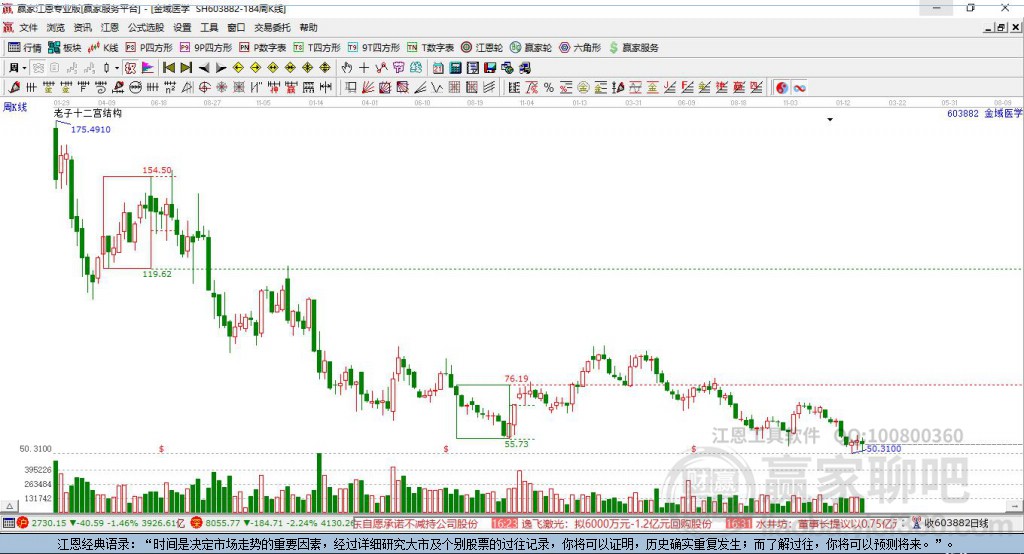Click the black right arrow icon
This screenshot has width=1024, height=554.
(x=221, y=68)
